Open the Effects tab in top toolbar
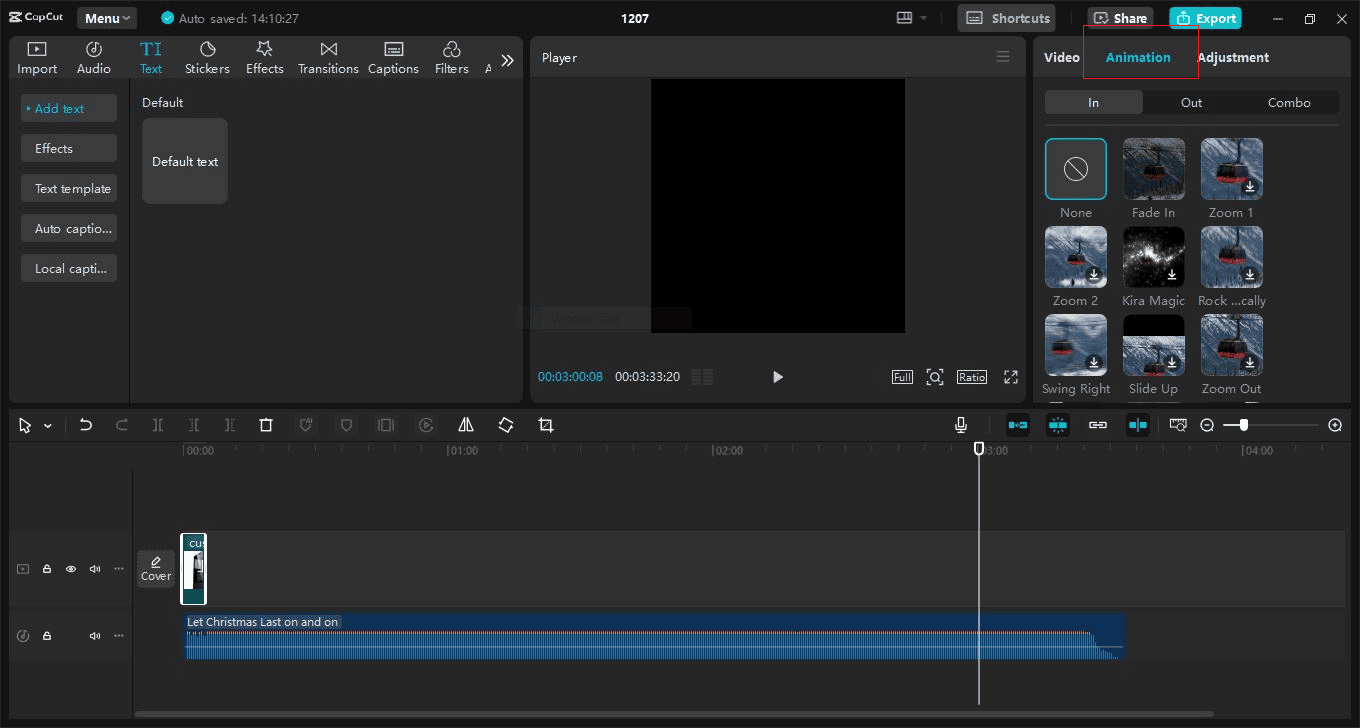 point(265,58)
